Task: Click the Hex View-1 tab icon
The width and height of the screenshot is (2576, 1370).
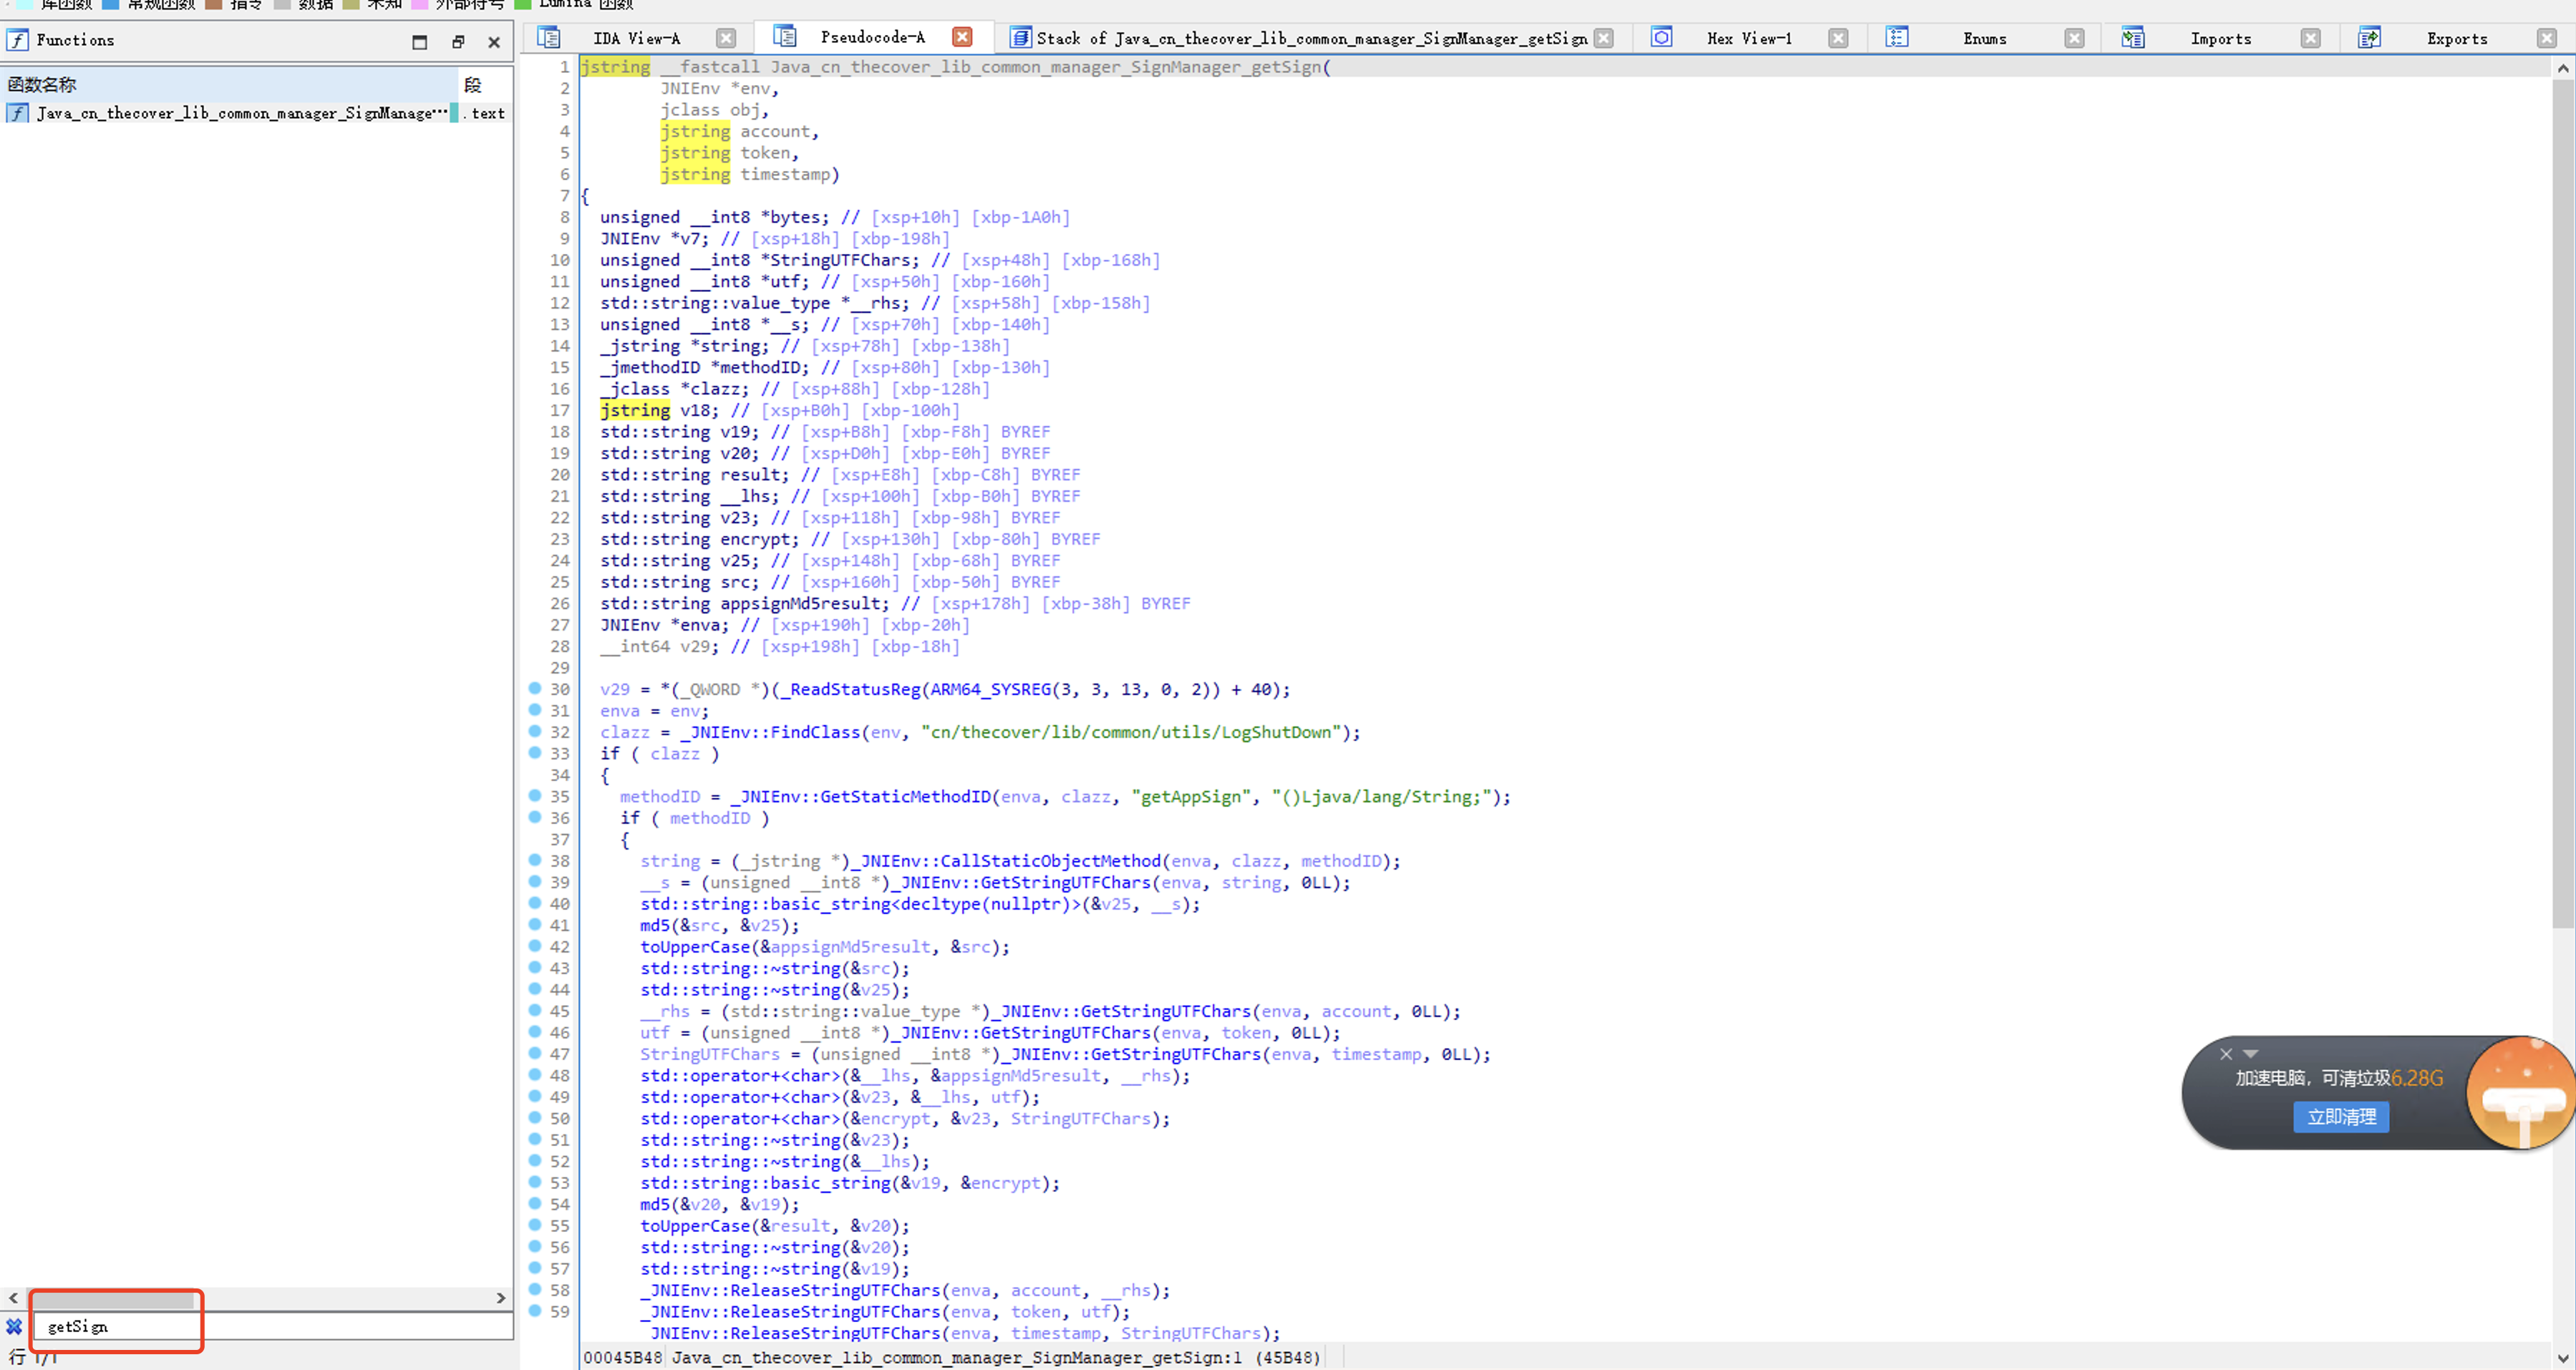Action: click(1661, 38)
